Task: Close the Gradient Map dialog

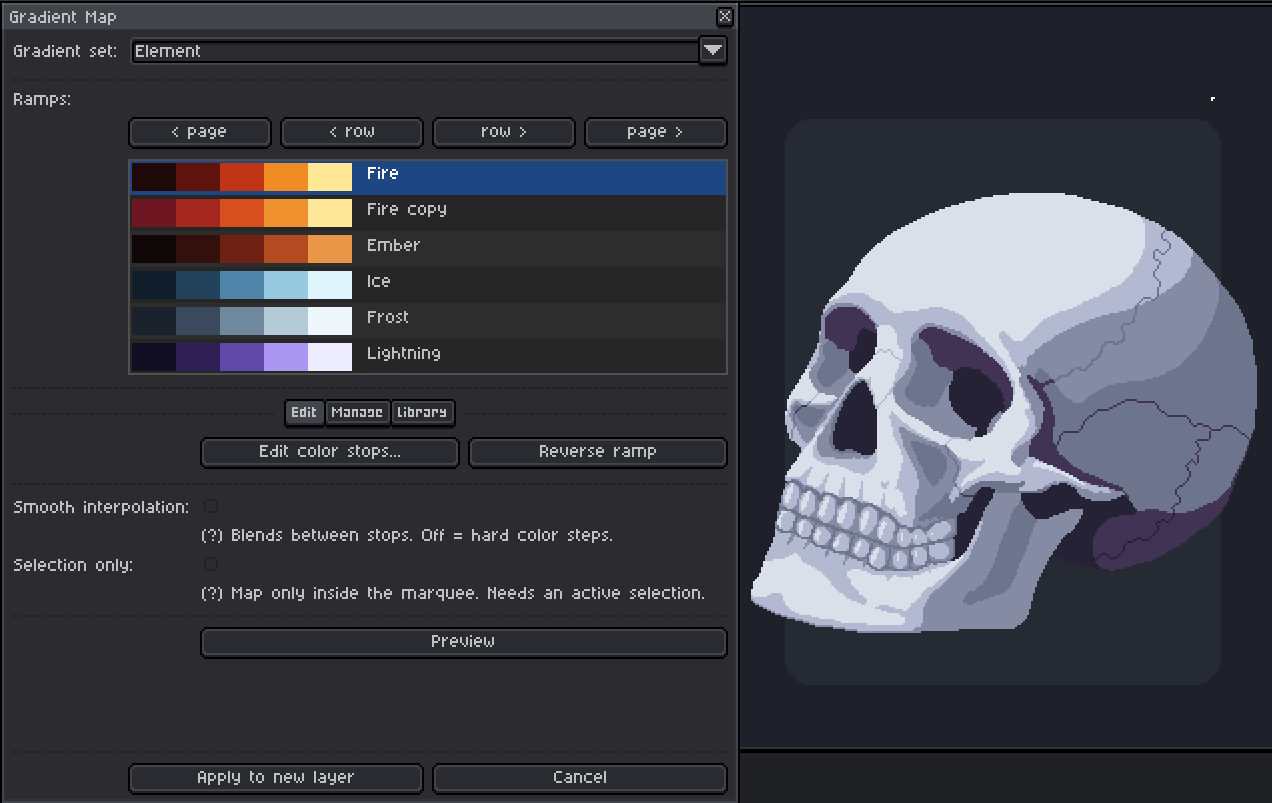Action: [725, 16]
